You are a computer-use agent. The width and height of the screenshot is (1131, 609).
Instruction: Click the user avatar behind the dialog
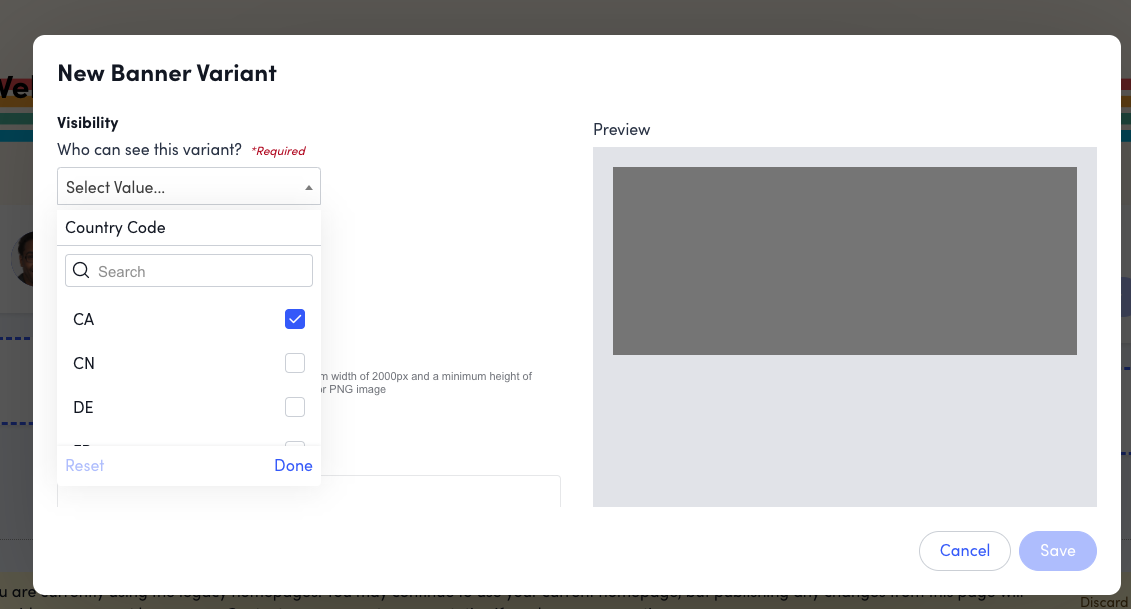coord(22,258)
